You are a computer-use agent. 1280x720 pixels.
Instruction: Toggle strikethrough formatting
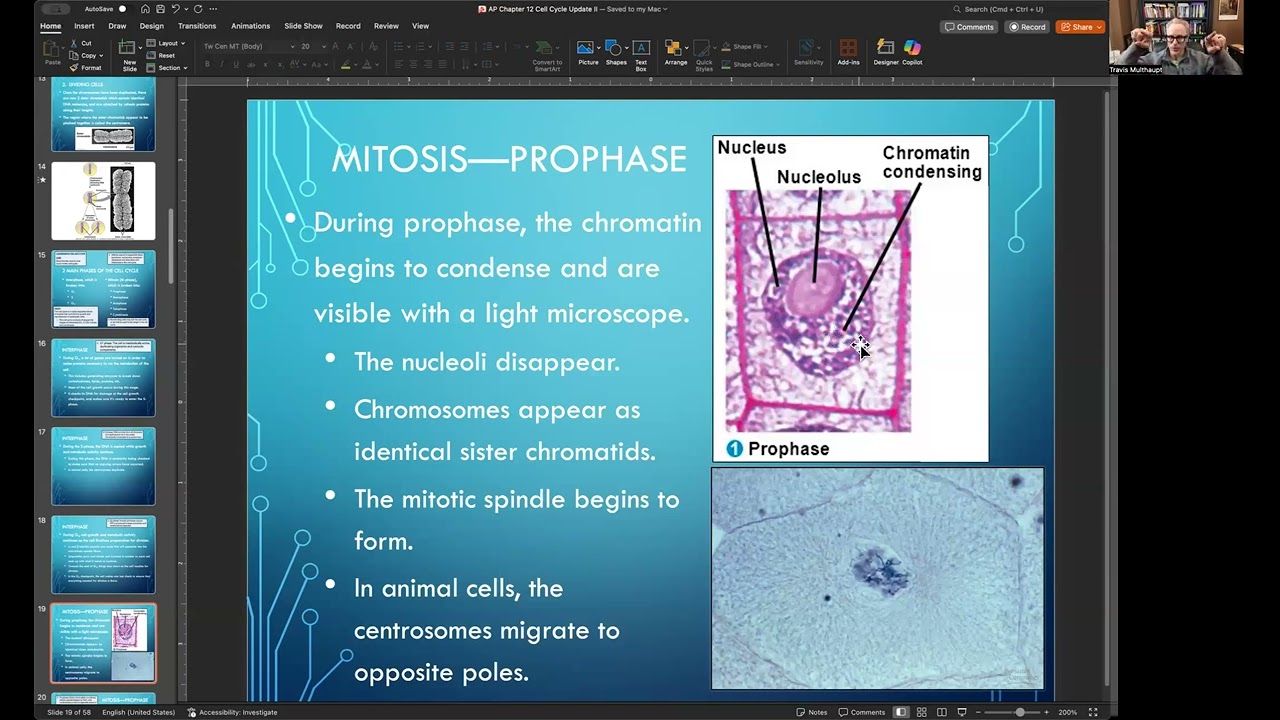[x=251, y=64]
